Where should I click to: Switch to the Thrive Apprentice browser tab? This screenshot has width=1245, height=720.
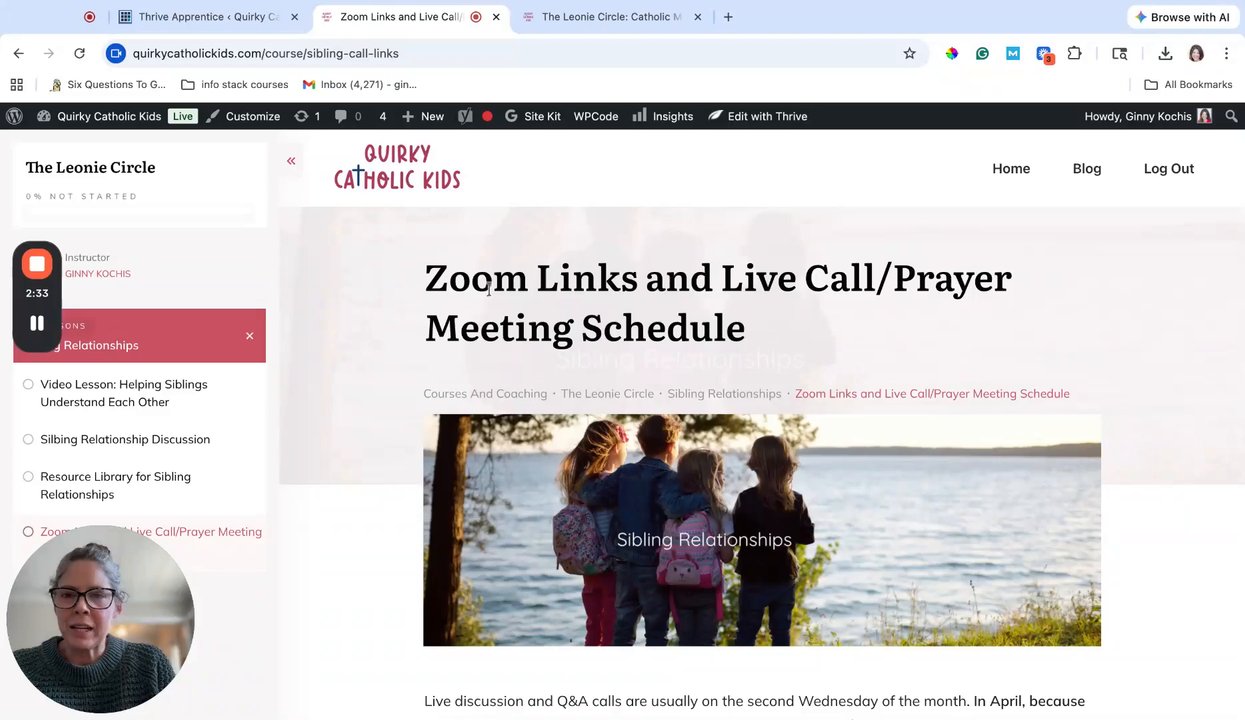[201, 17]
